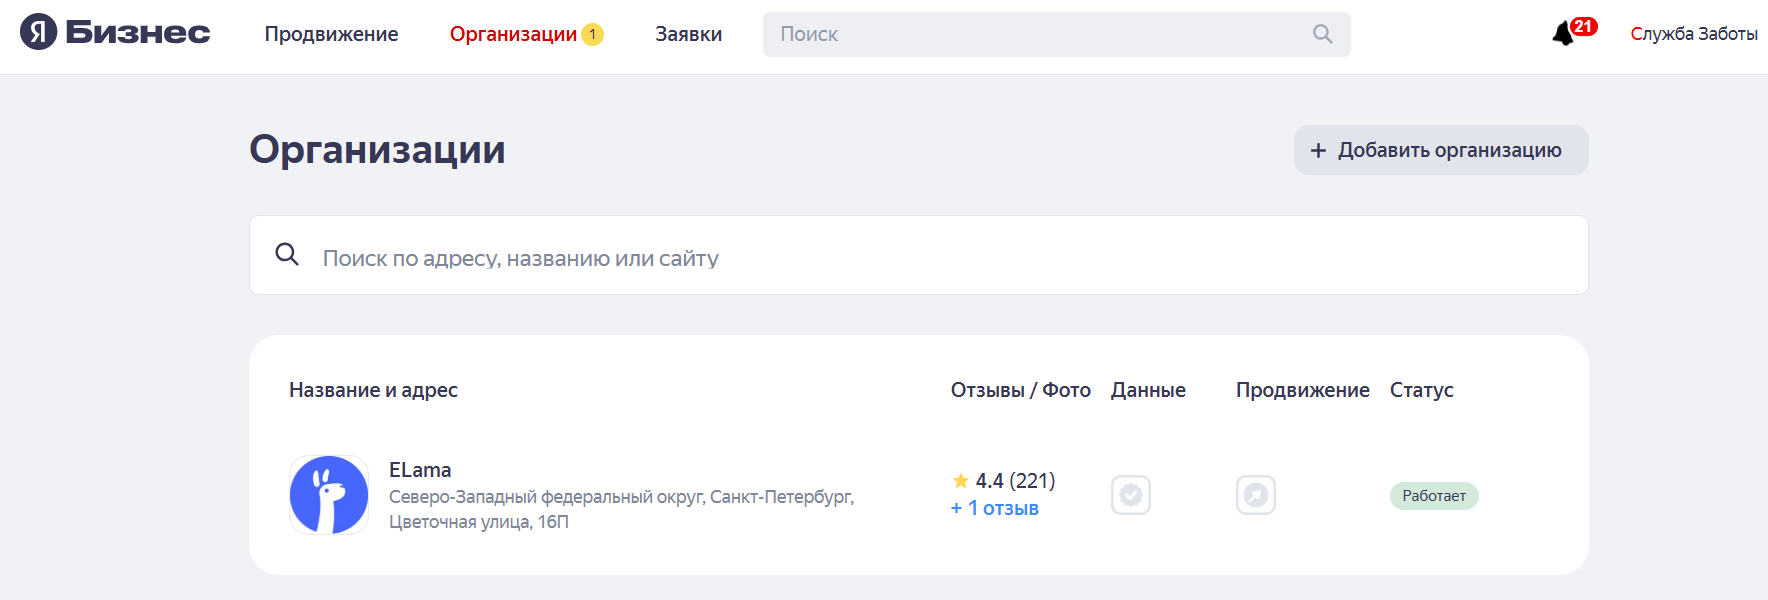Open the ELama organization name link
The height and width of the screenshot is (600, 1768).
pyautogui.click(x=420, y=470)
